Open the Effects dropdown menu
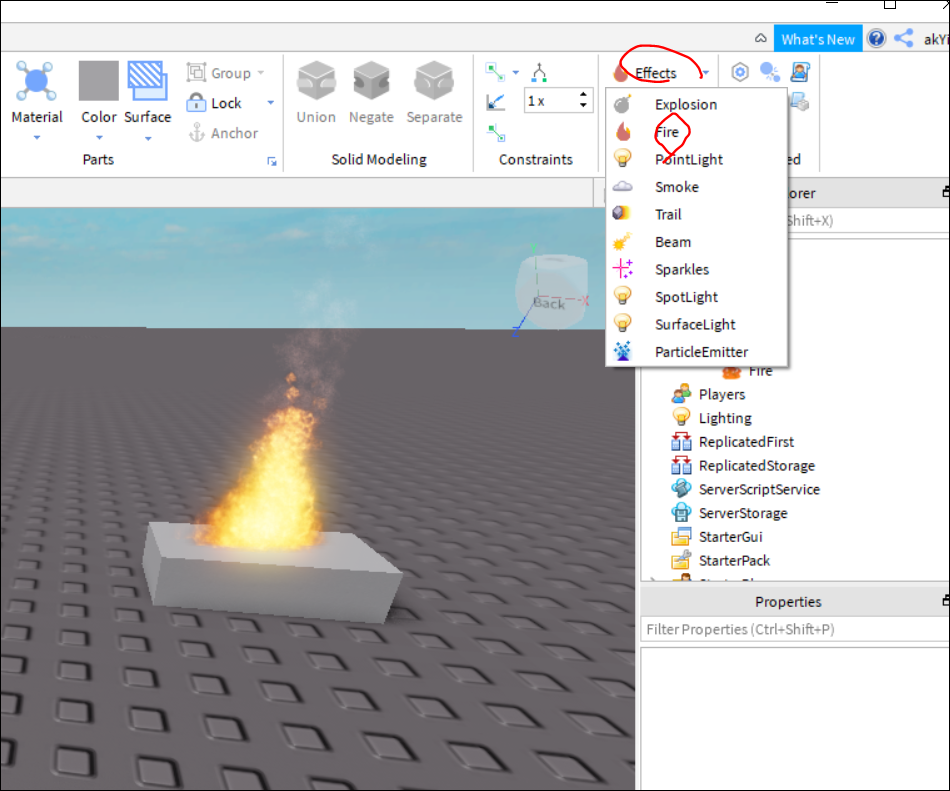 [659, 73]
